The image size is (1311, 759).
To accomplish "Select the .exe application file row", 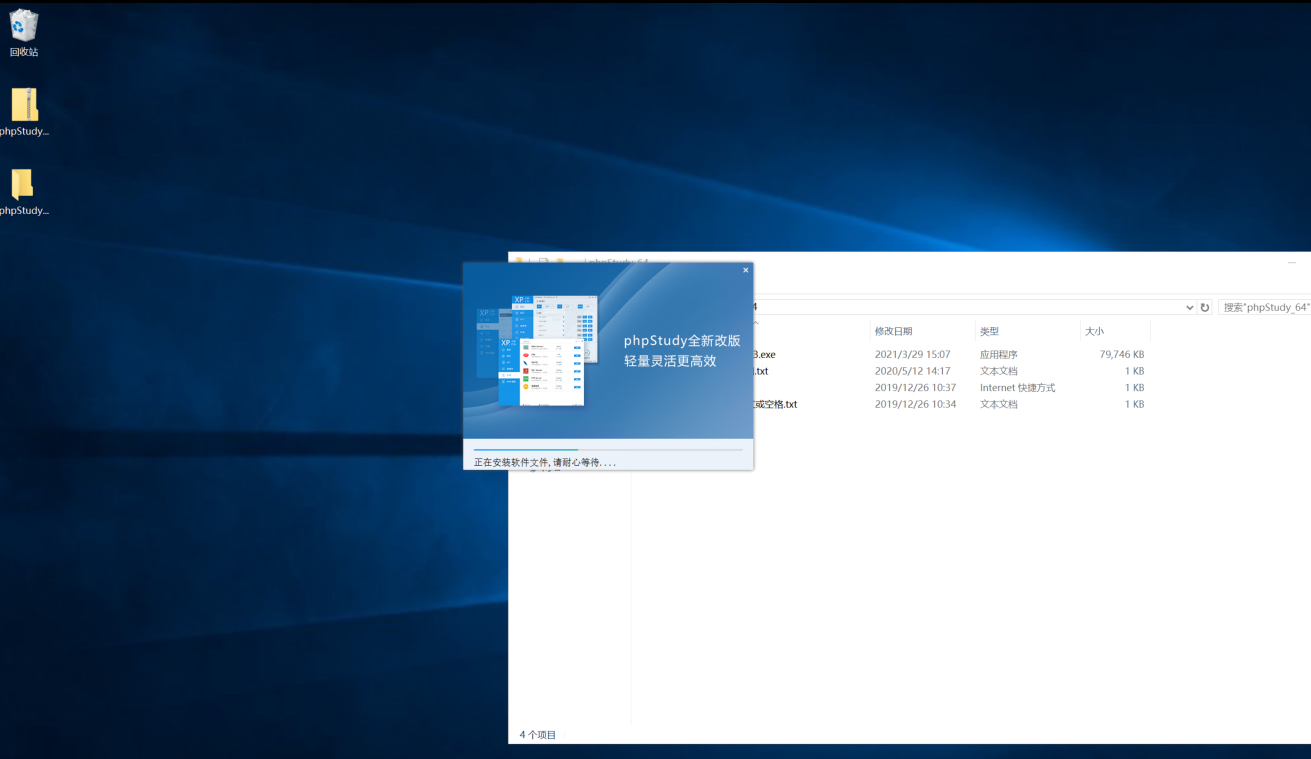I will point(950,355).
